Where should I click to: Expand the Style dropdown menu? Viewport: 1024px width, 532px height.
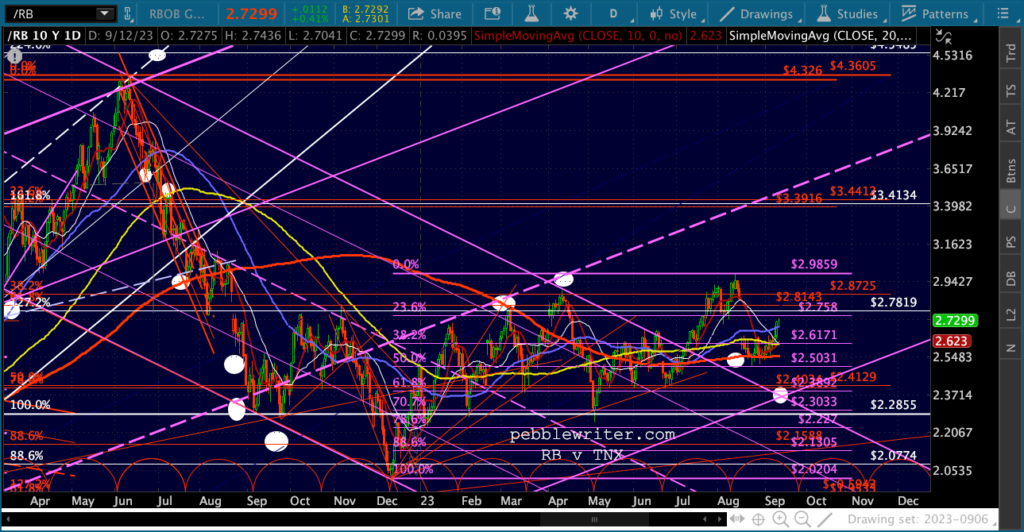[675, 14]
